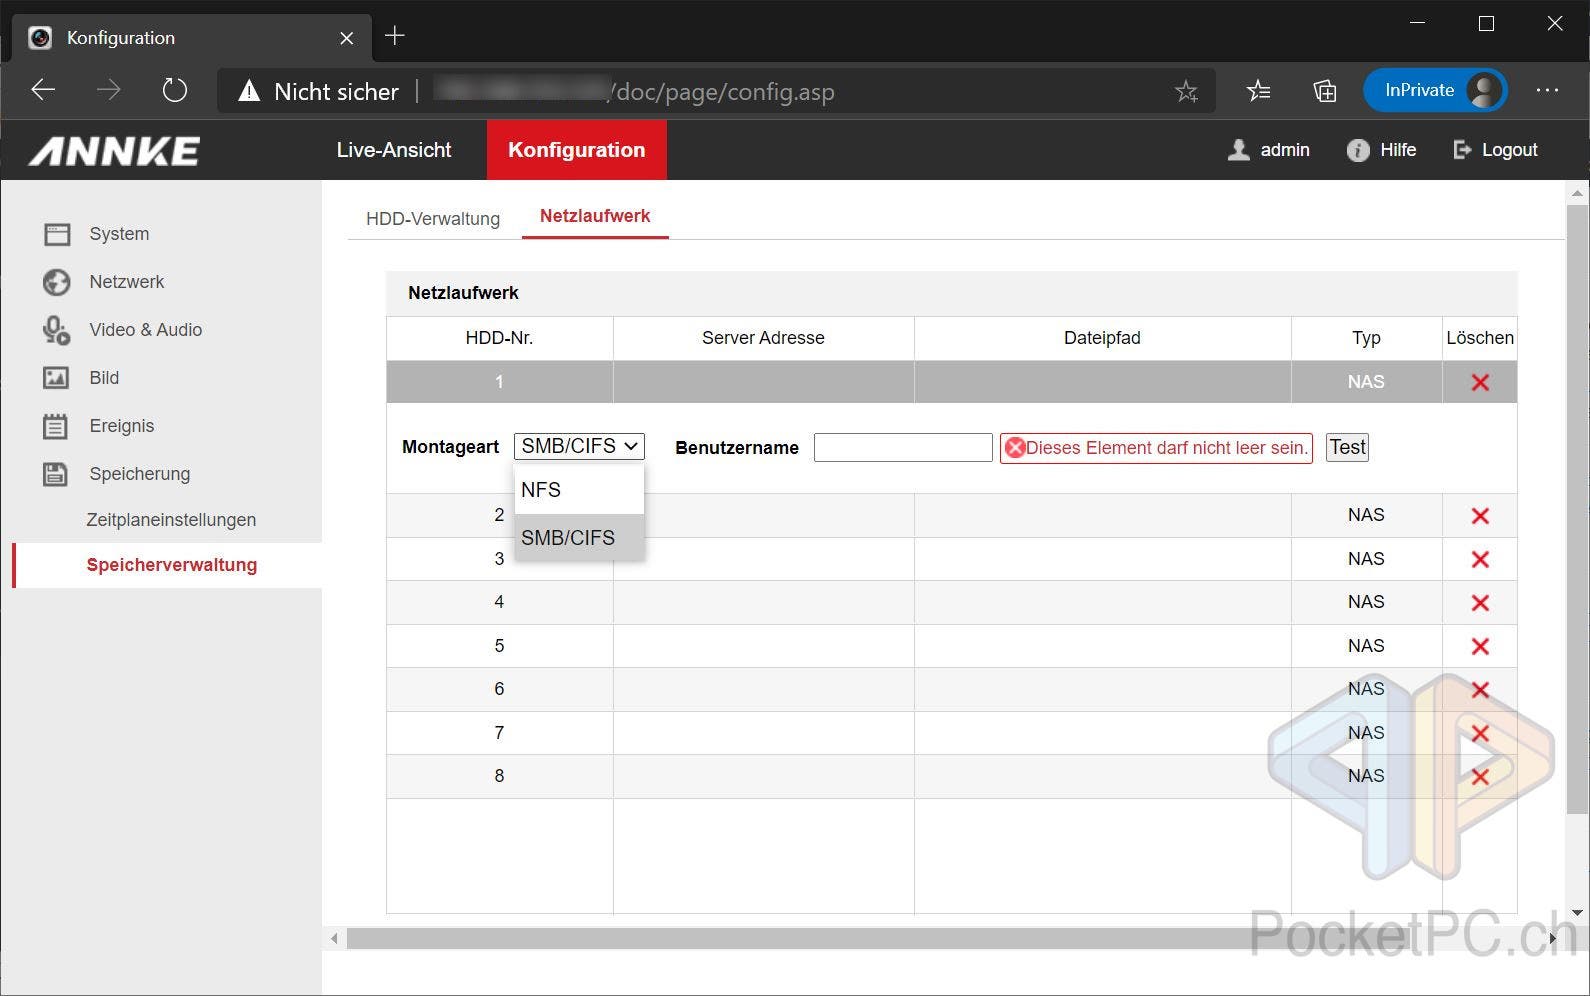The width and height of the screenshot is (1590, 996).
Task: Delete network drive row 1
Action: 1480,382
